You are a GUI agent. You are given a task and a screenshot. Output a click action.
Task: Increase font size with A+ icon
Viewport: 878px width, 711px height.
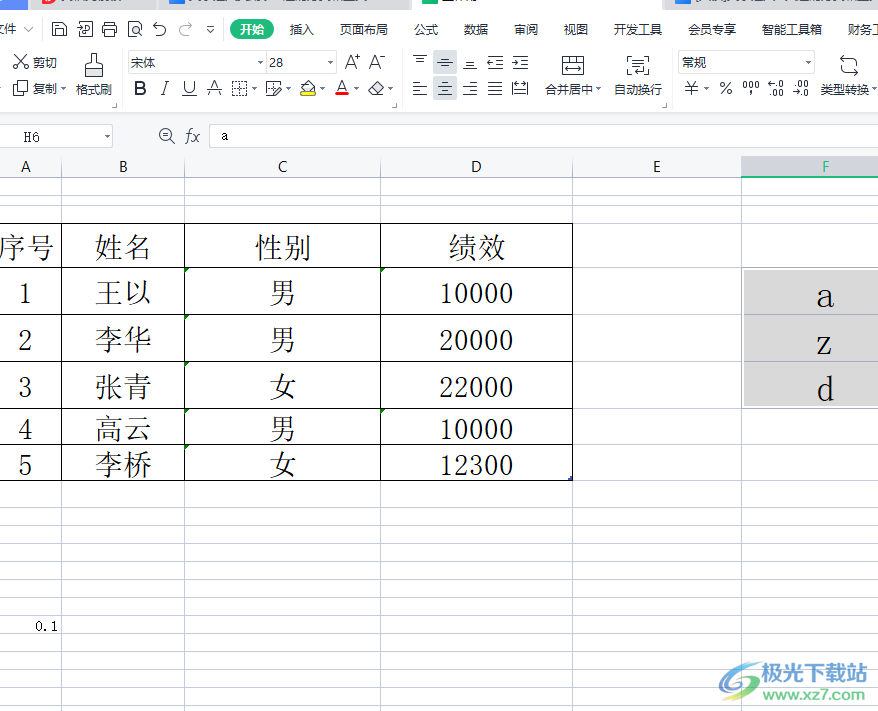coord(352,62)
